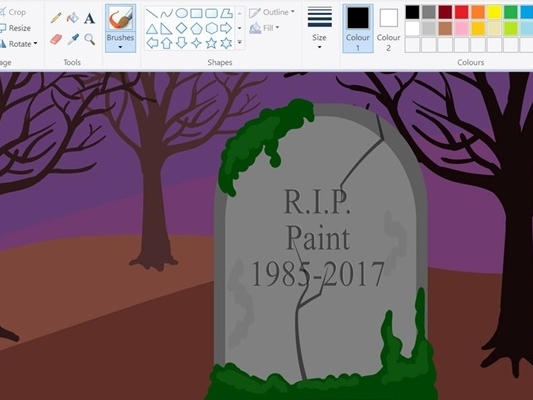Select the Text tool
The image size is (533, 400).
pyautogui.click(x=89, y=18)
